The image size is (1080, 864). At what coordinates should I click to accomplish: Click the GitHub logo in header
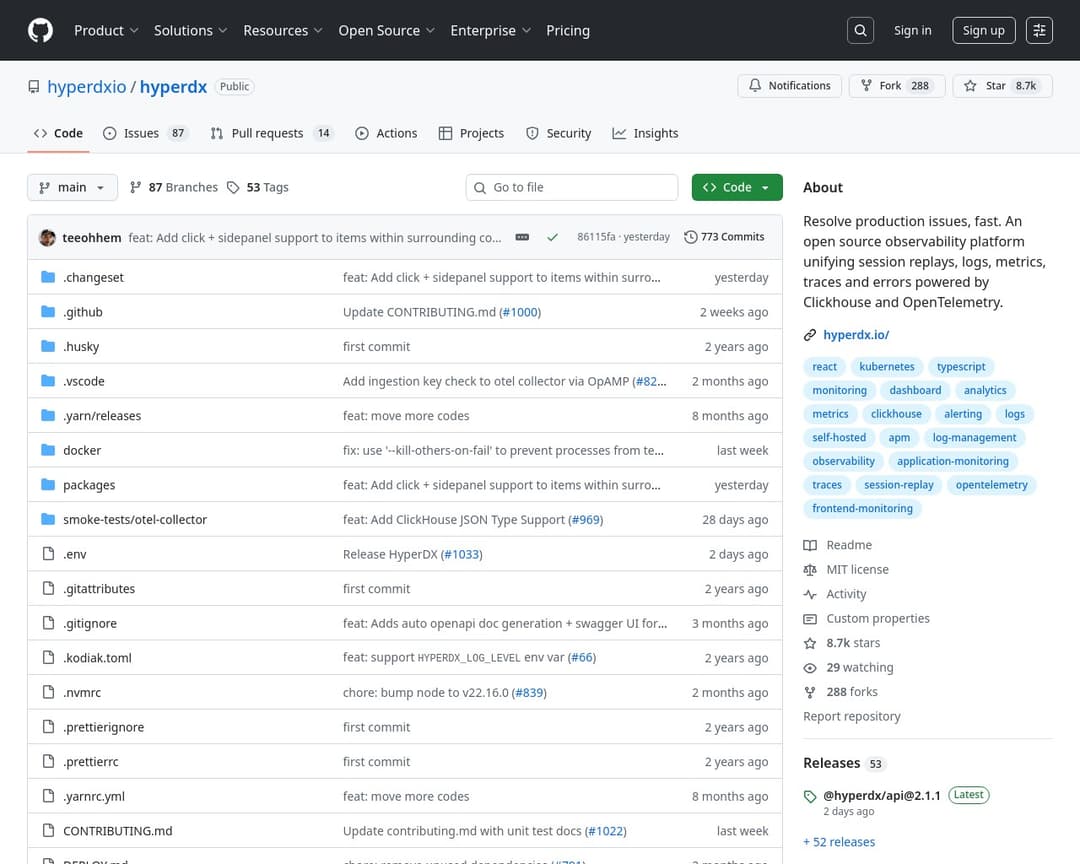click(x=40, y=31)
